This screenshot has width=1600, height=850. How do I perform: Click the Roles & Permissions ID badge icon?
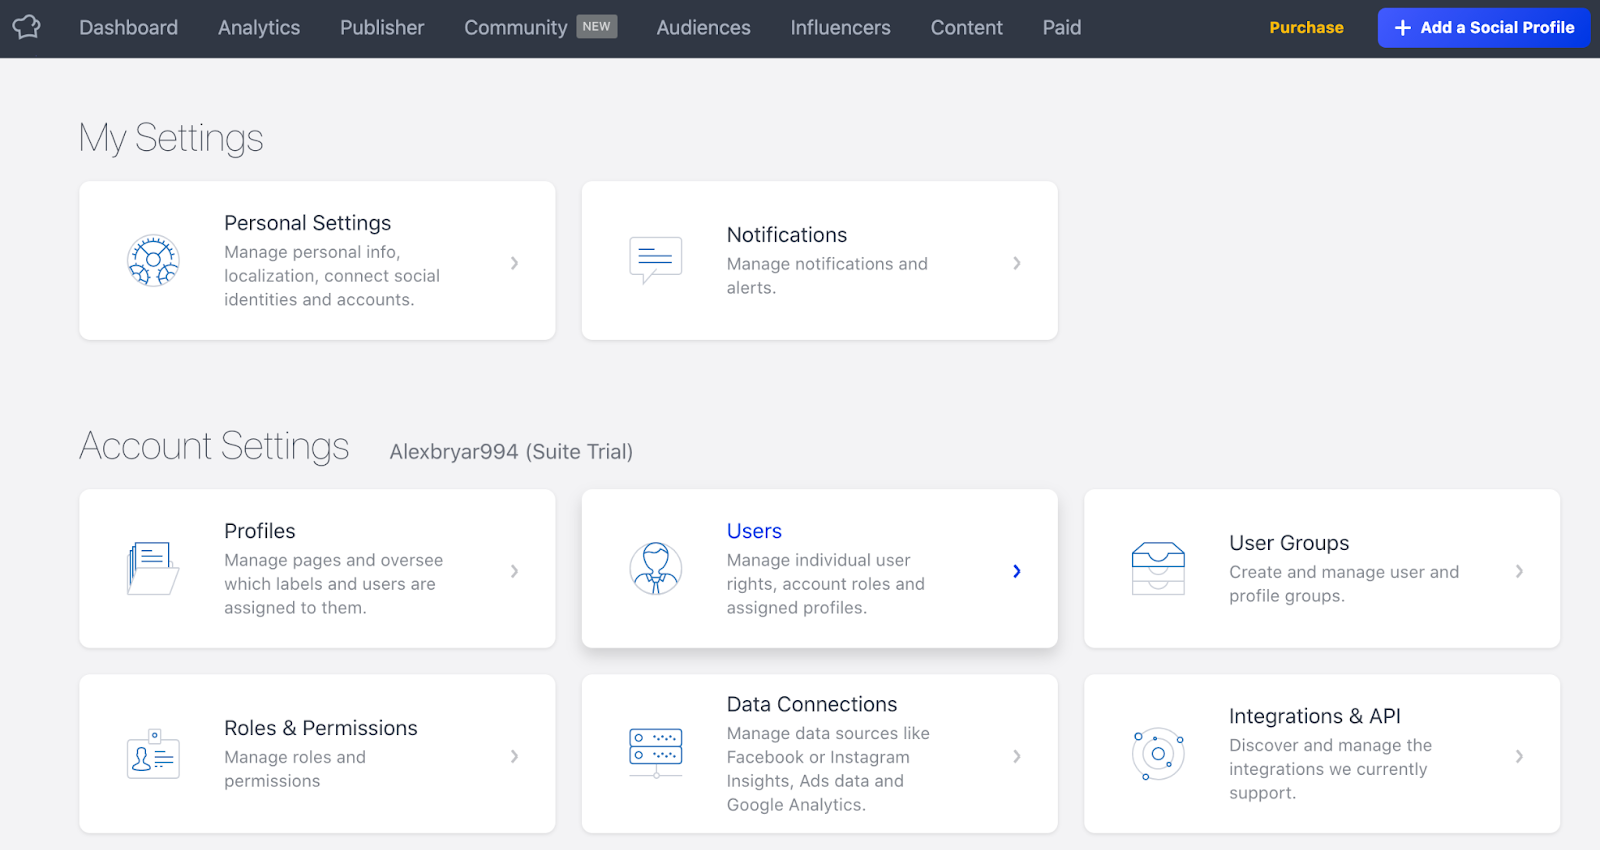click(x=153, y=754)
